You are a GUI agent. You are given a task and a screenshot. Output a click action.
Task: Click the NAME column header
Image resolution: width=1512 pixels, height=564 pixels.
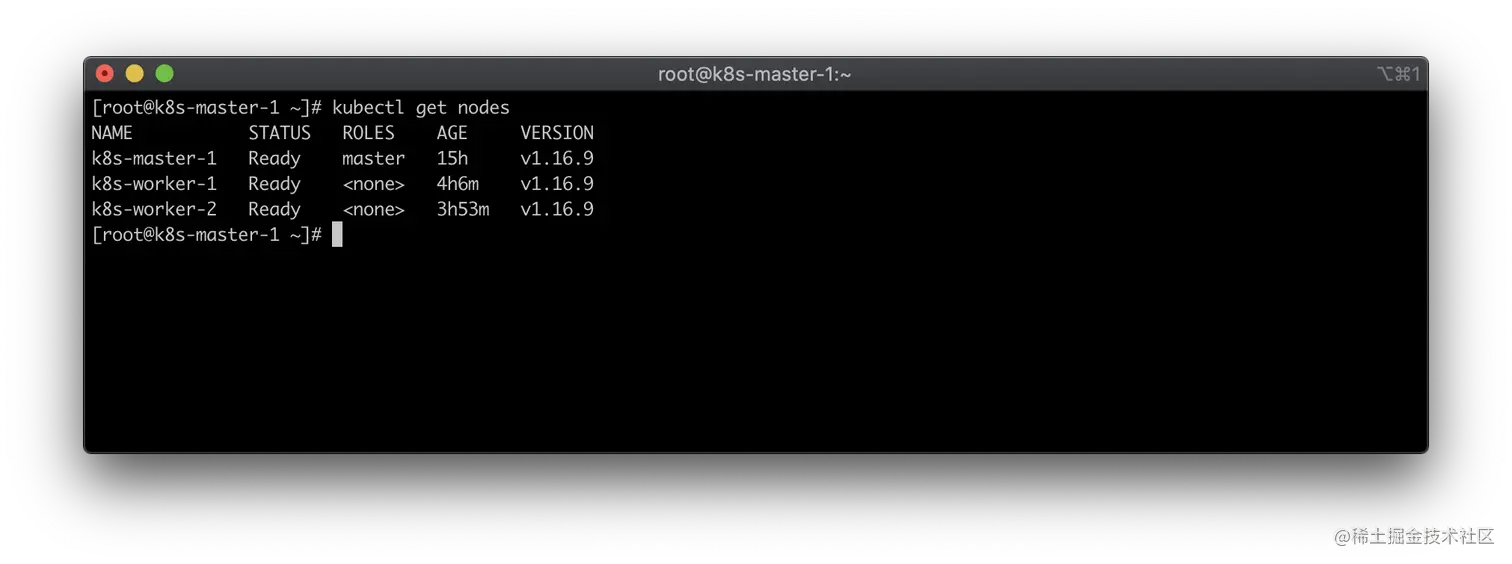pos(112,133)
